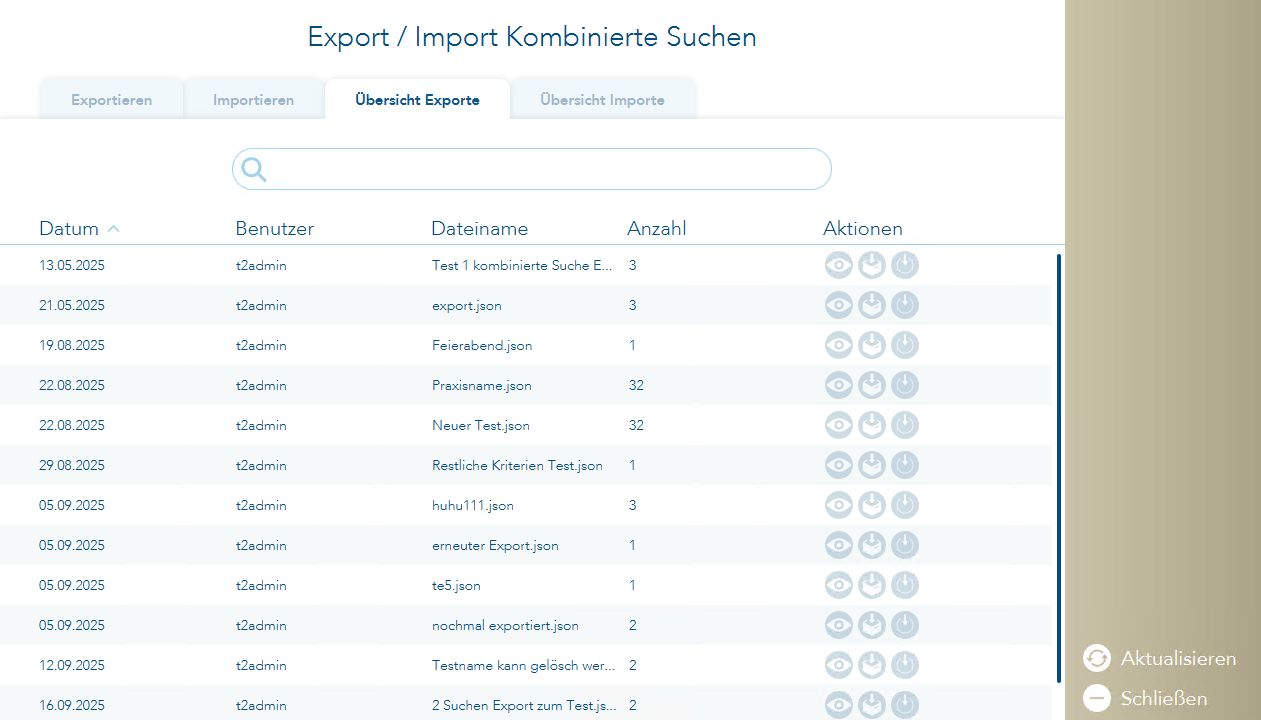Click the eye icon for Praxisname.json
1261x720 pixels.
838,385
